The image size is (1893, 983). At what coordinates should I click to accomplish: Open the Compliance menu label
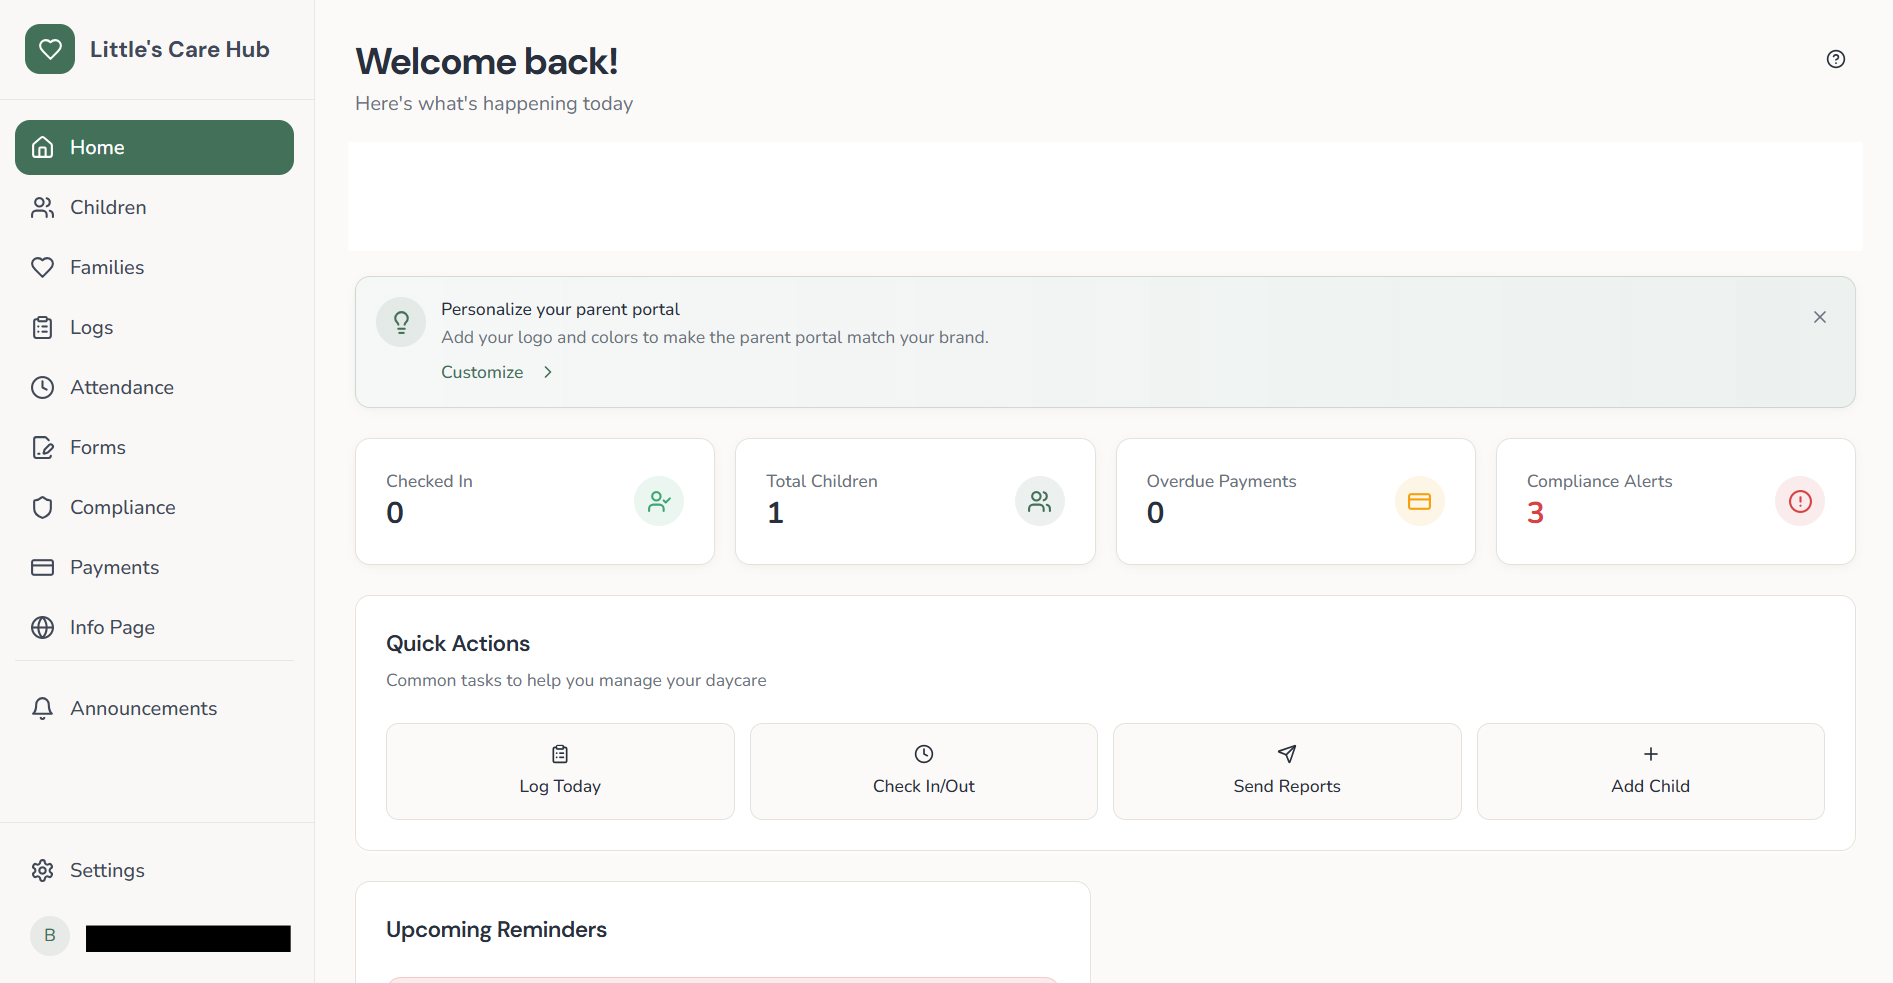click(x=123, y=507)
